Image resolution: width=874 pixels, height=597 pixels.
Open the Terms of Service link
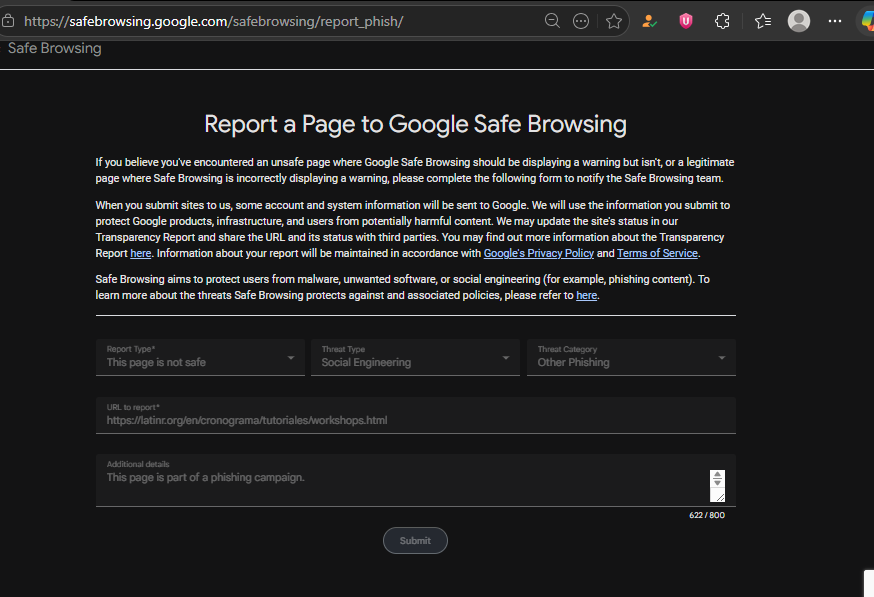click(x=657, y=253)
